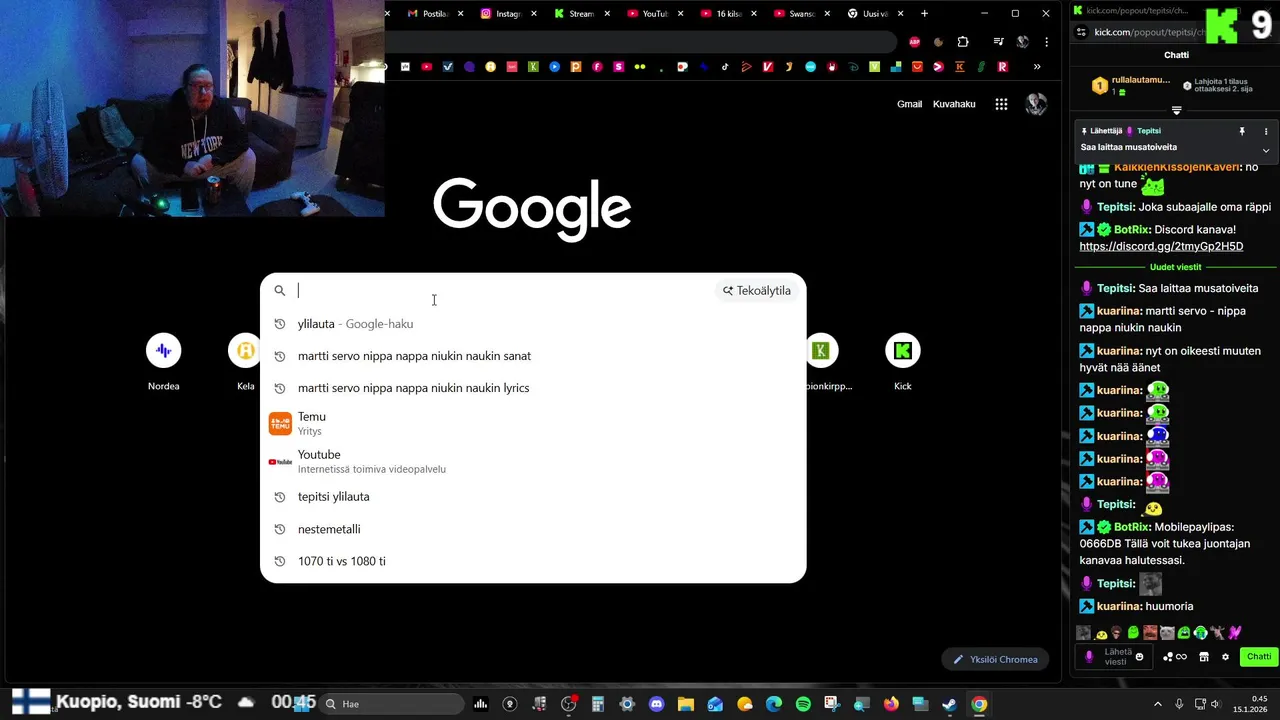
Task: Select the 1070 ti vs 1080 ti suggestion
Action: click(533, 561)
